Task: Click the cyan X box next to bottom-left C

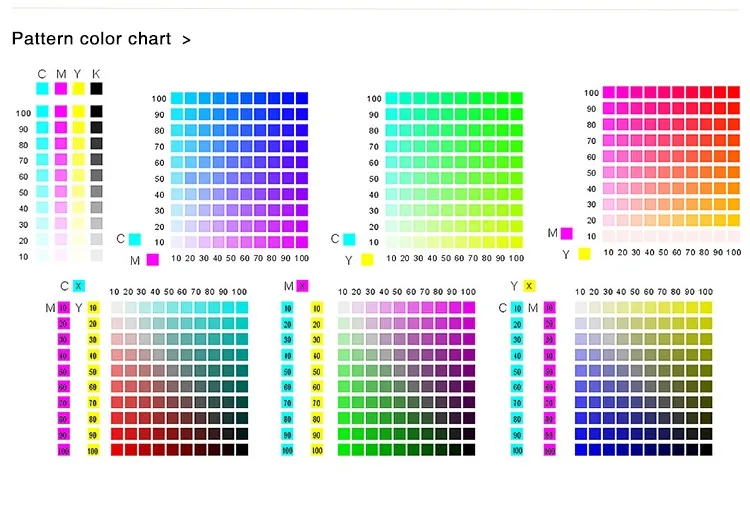Action: click(x=79, y=286)
